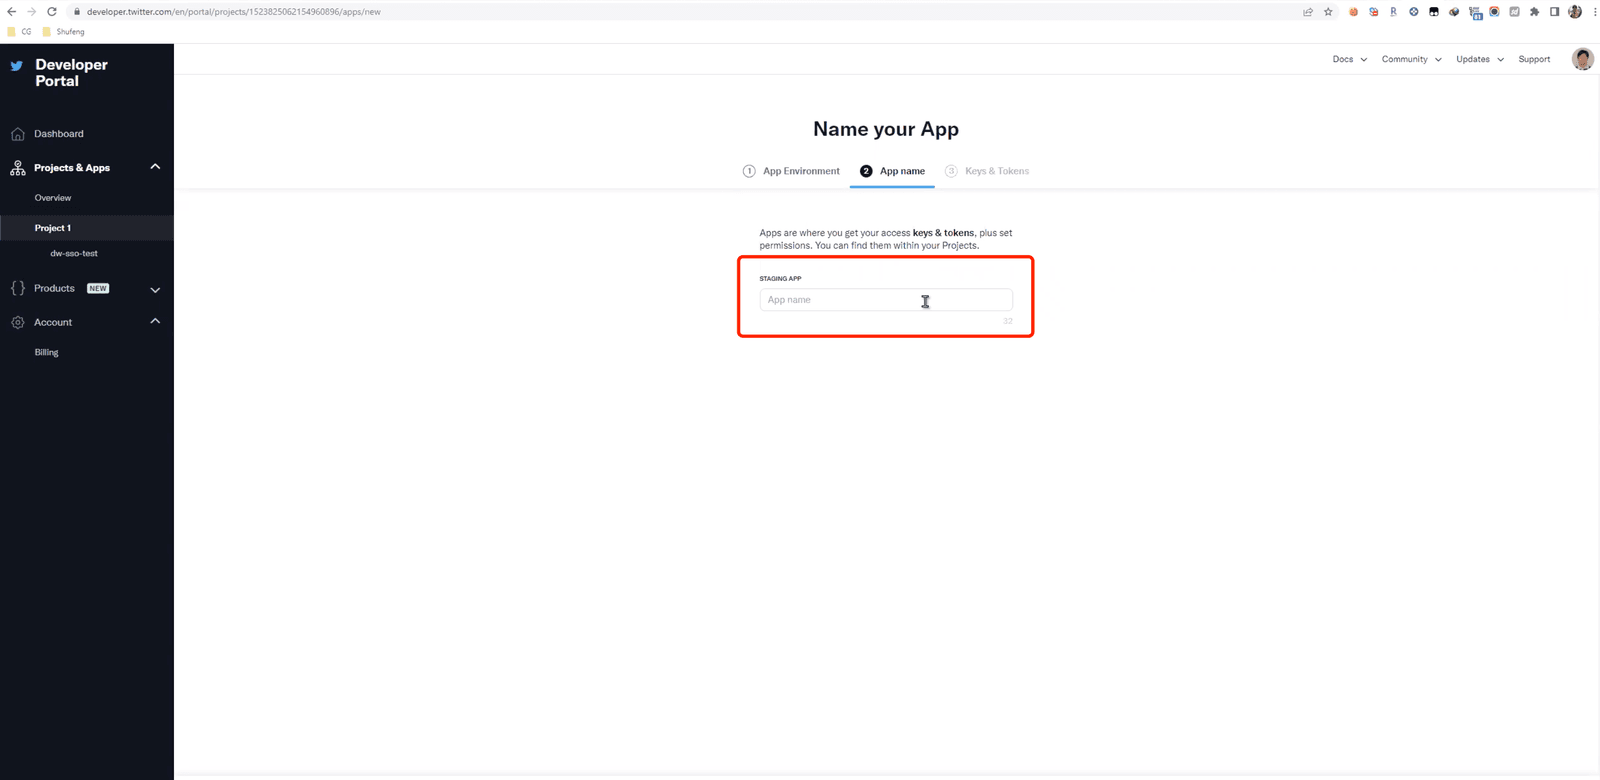The image size is (1600, 780).
Task: Open the Community dropdown menu
Action: (1411, 59)
